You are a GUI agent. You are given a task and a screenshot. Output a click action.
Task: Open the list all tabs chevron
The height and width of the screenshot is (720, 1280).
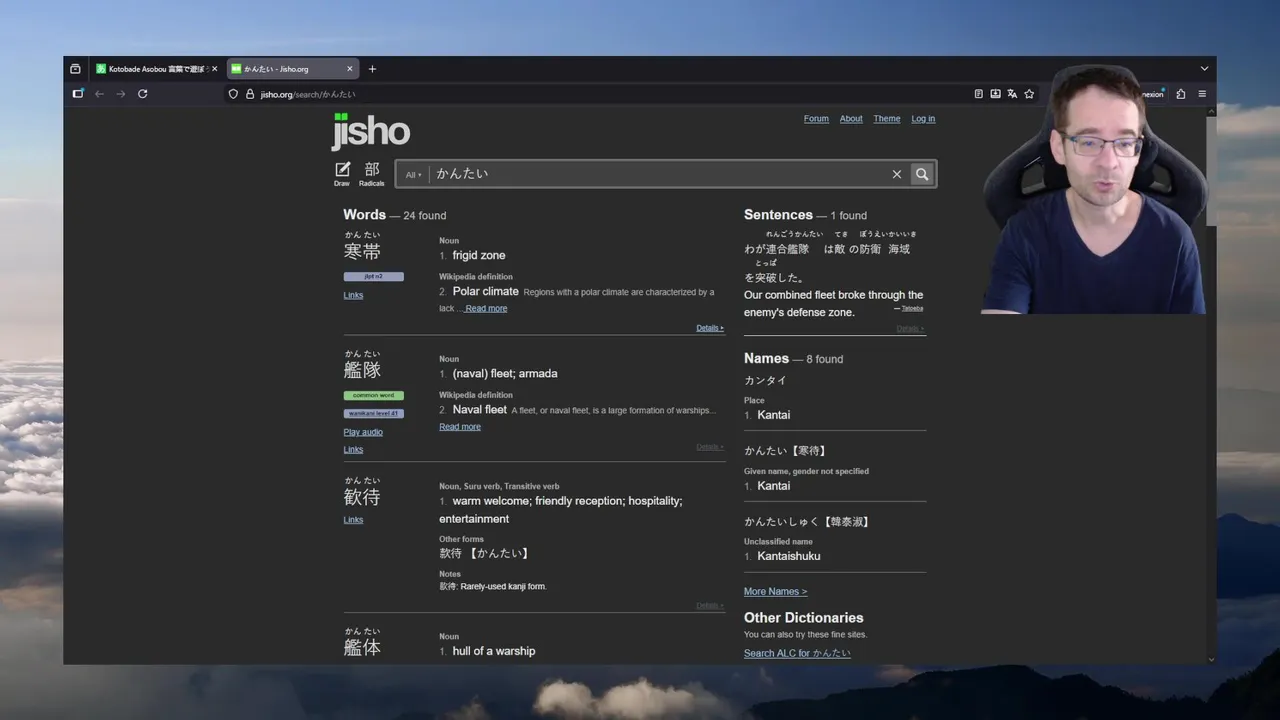1204,69
